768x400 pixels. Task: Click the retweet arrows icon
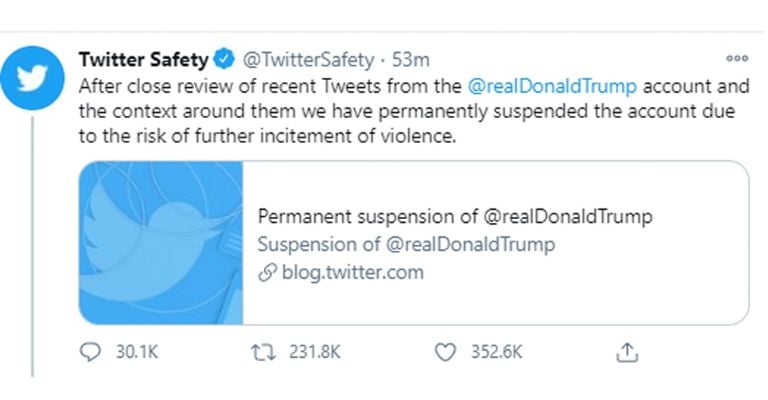click(264, 352)
